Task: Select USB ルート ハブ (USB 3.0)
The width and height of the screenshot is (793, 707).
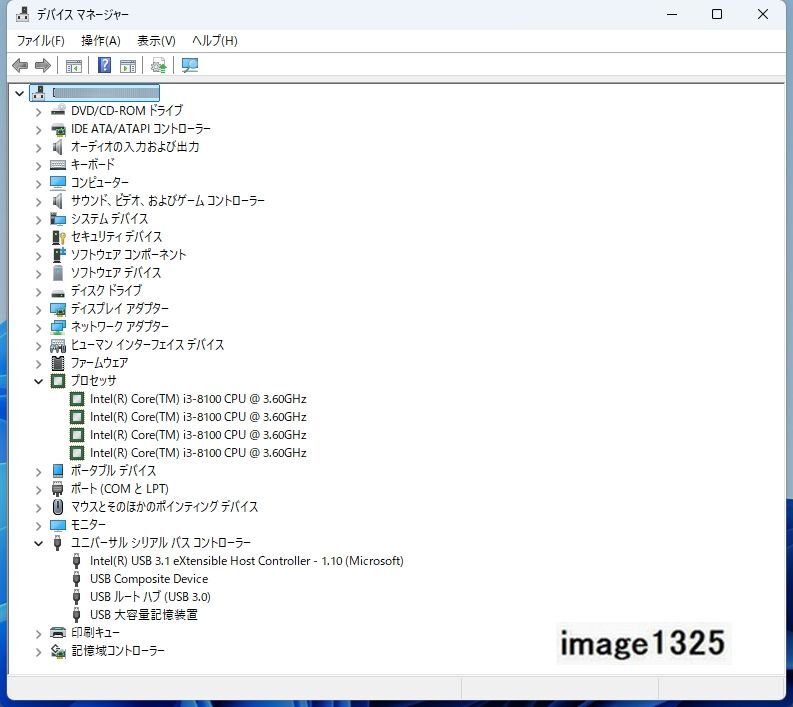Action: [x=150, y=597]
